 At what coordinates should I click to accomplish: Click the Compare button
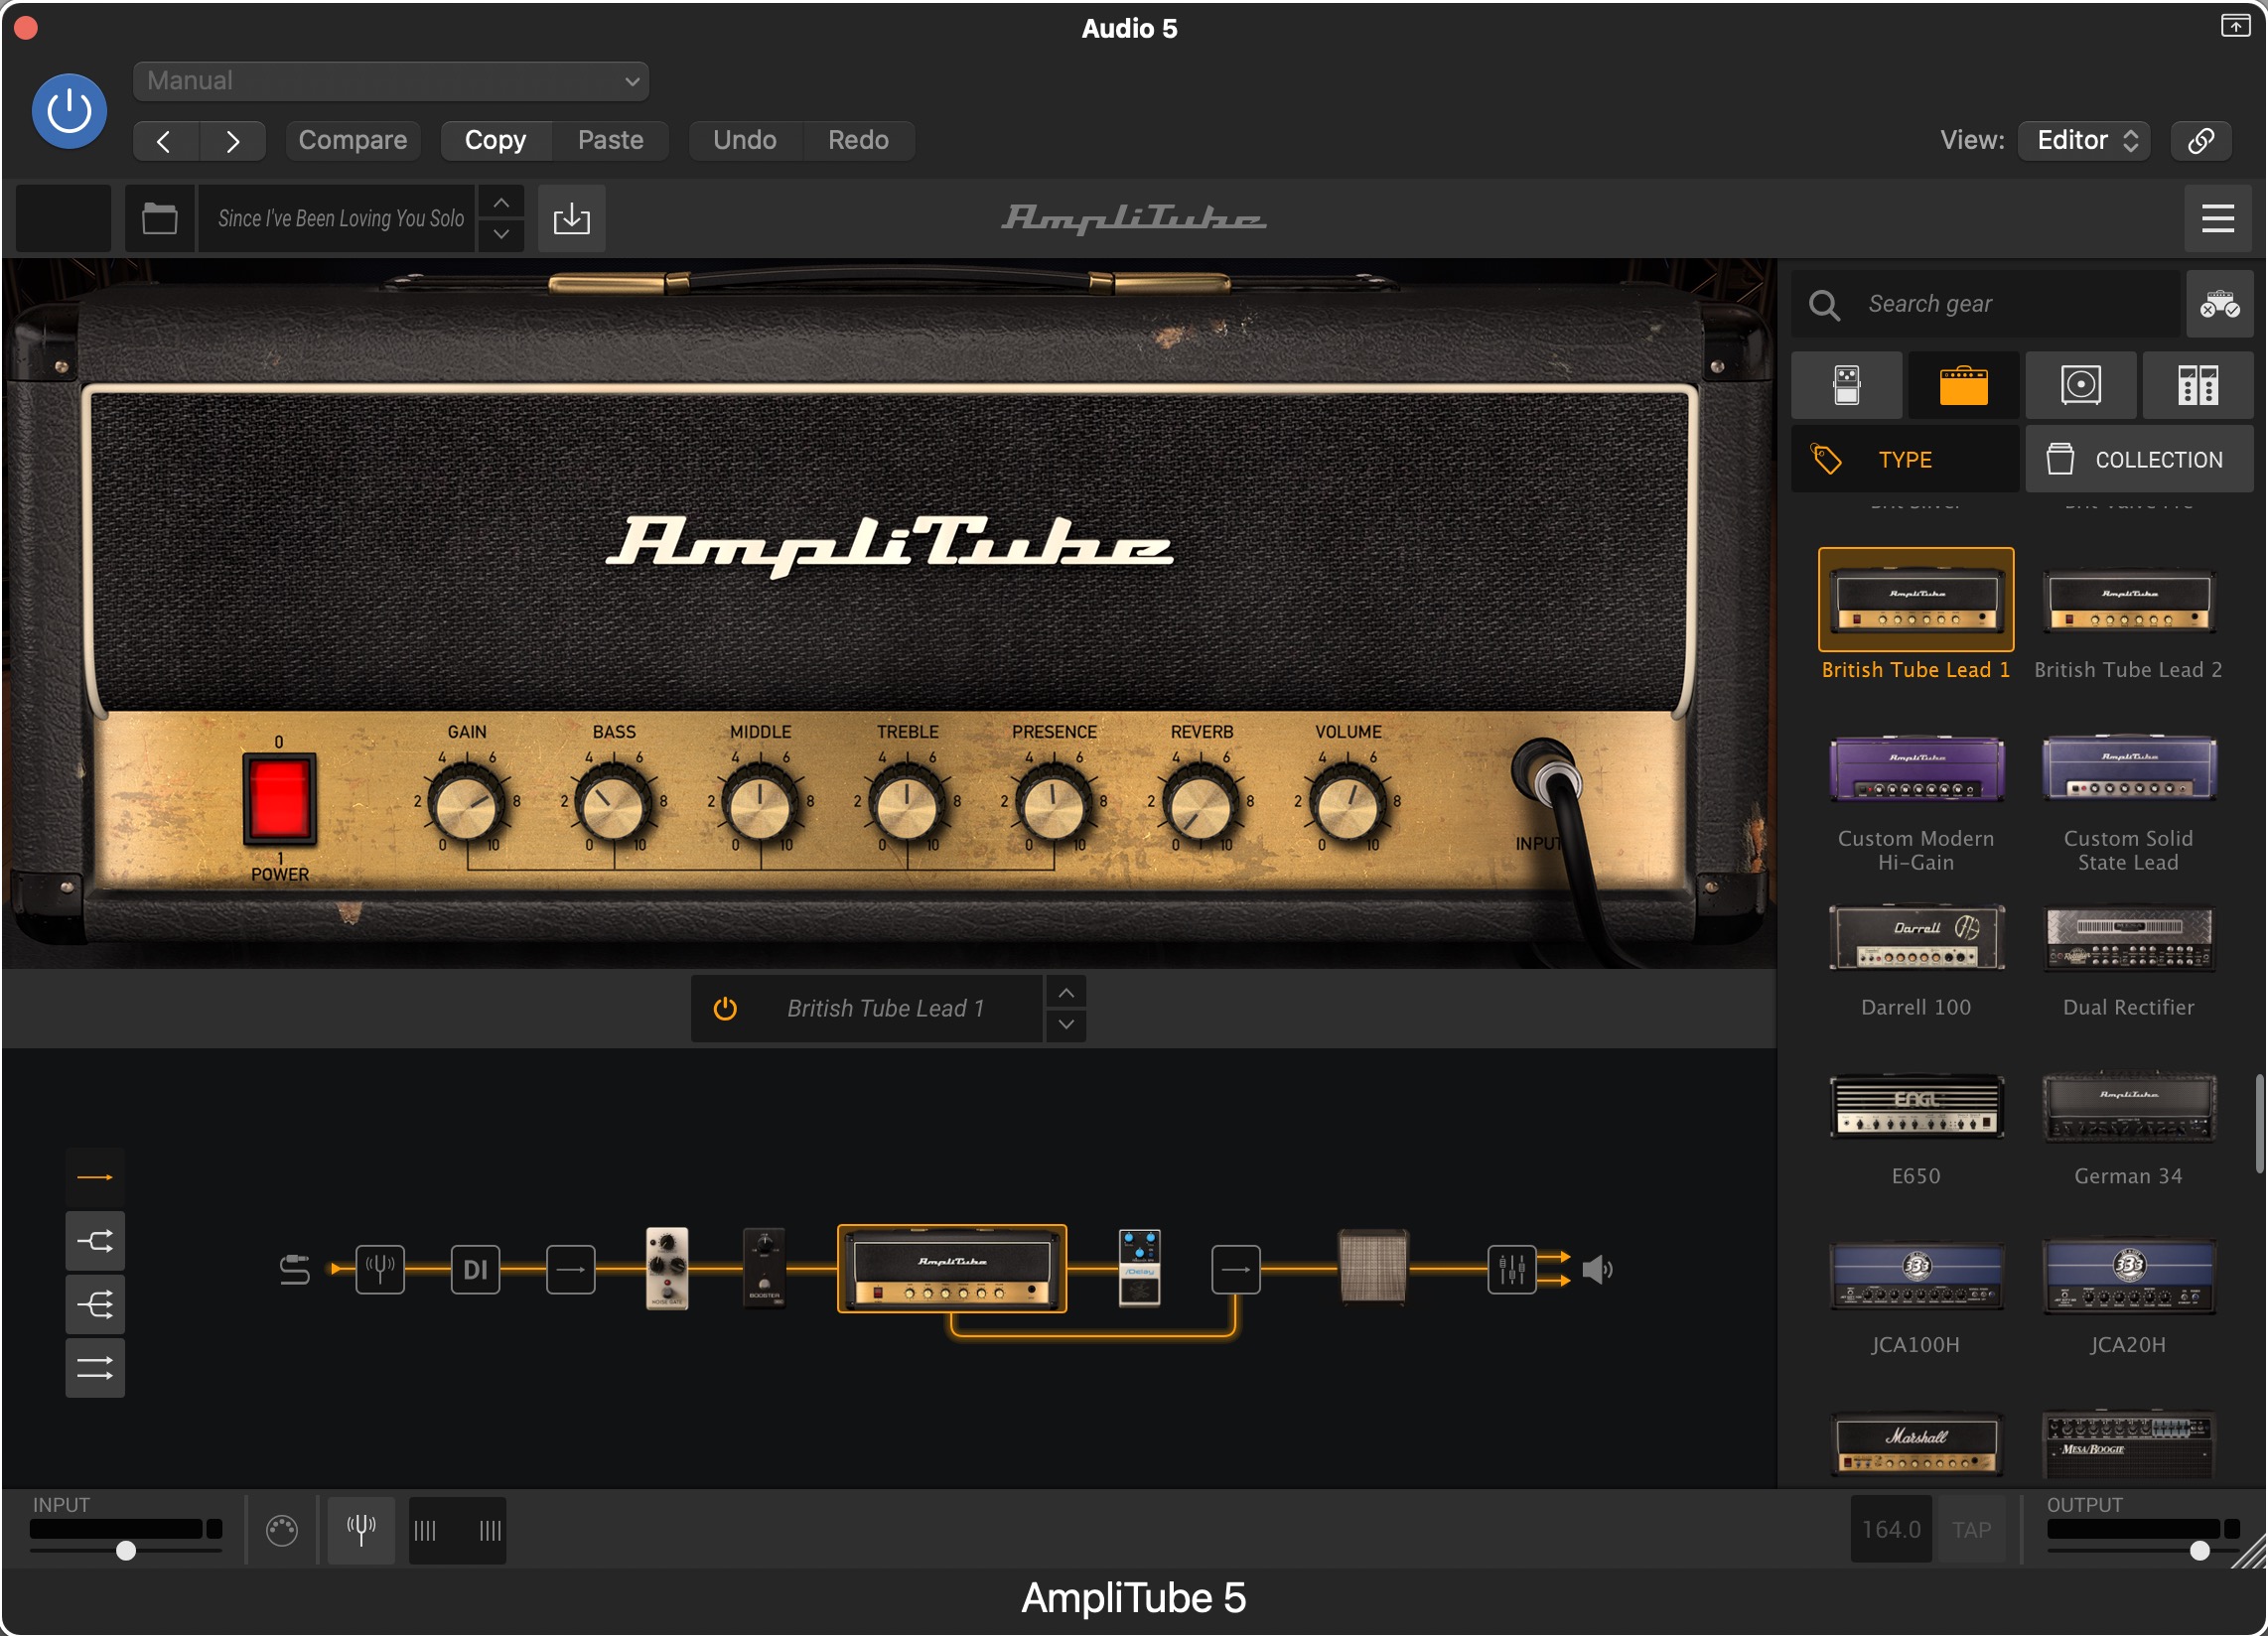(352, 141)
